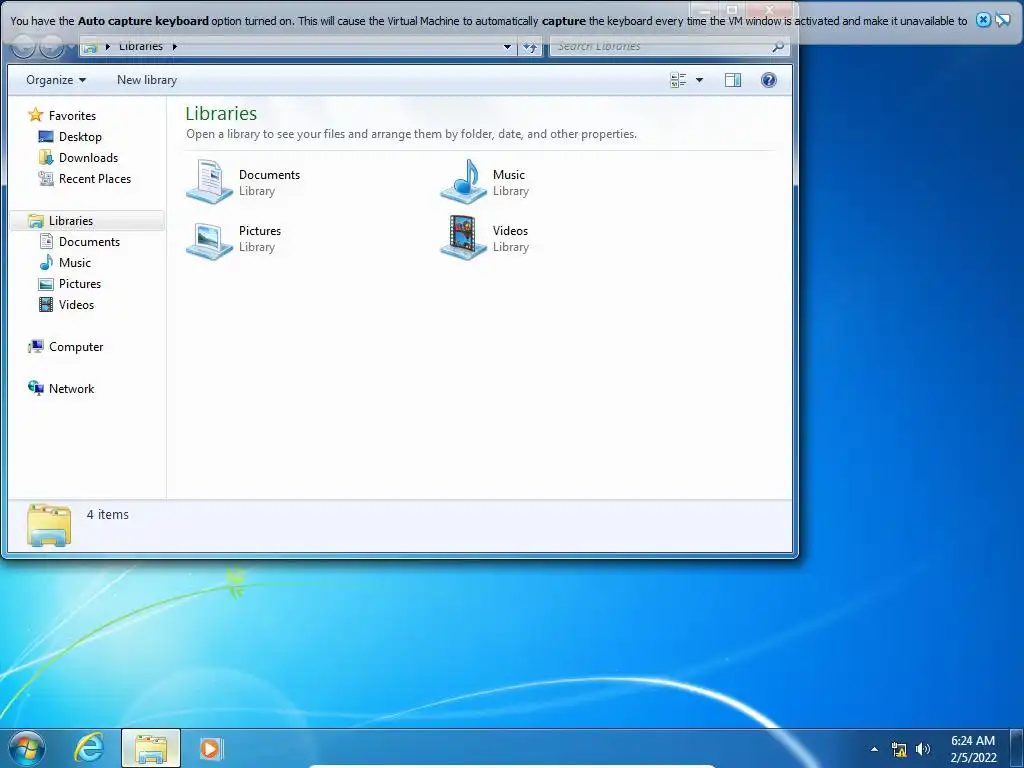1024x768 pixels.
Task: Select Network in navigation pane
Action: coord(71,389)
